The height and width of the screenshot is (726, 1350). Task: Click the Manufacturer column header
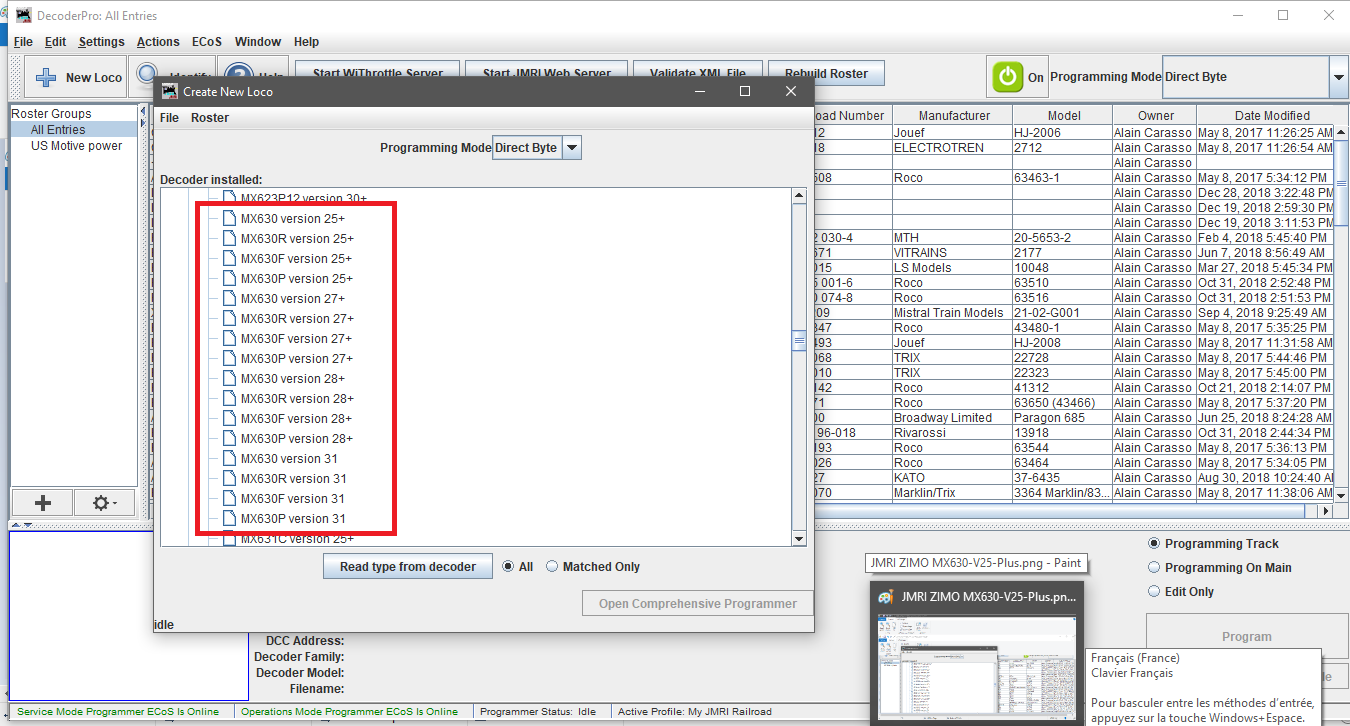(953, 116)
